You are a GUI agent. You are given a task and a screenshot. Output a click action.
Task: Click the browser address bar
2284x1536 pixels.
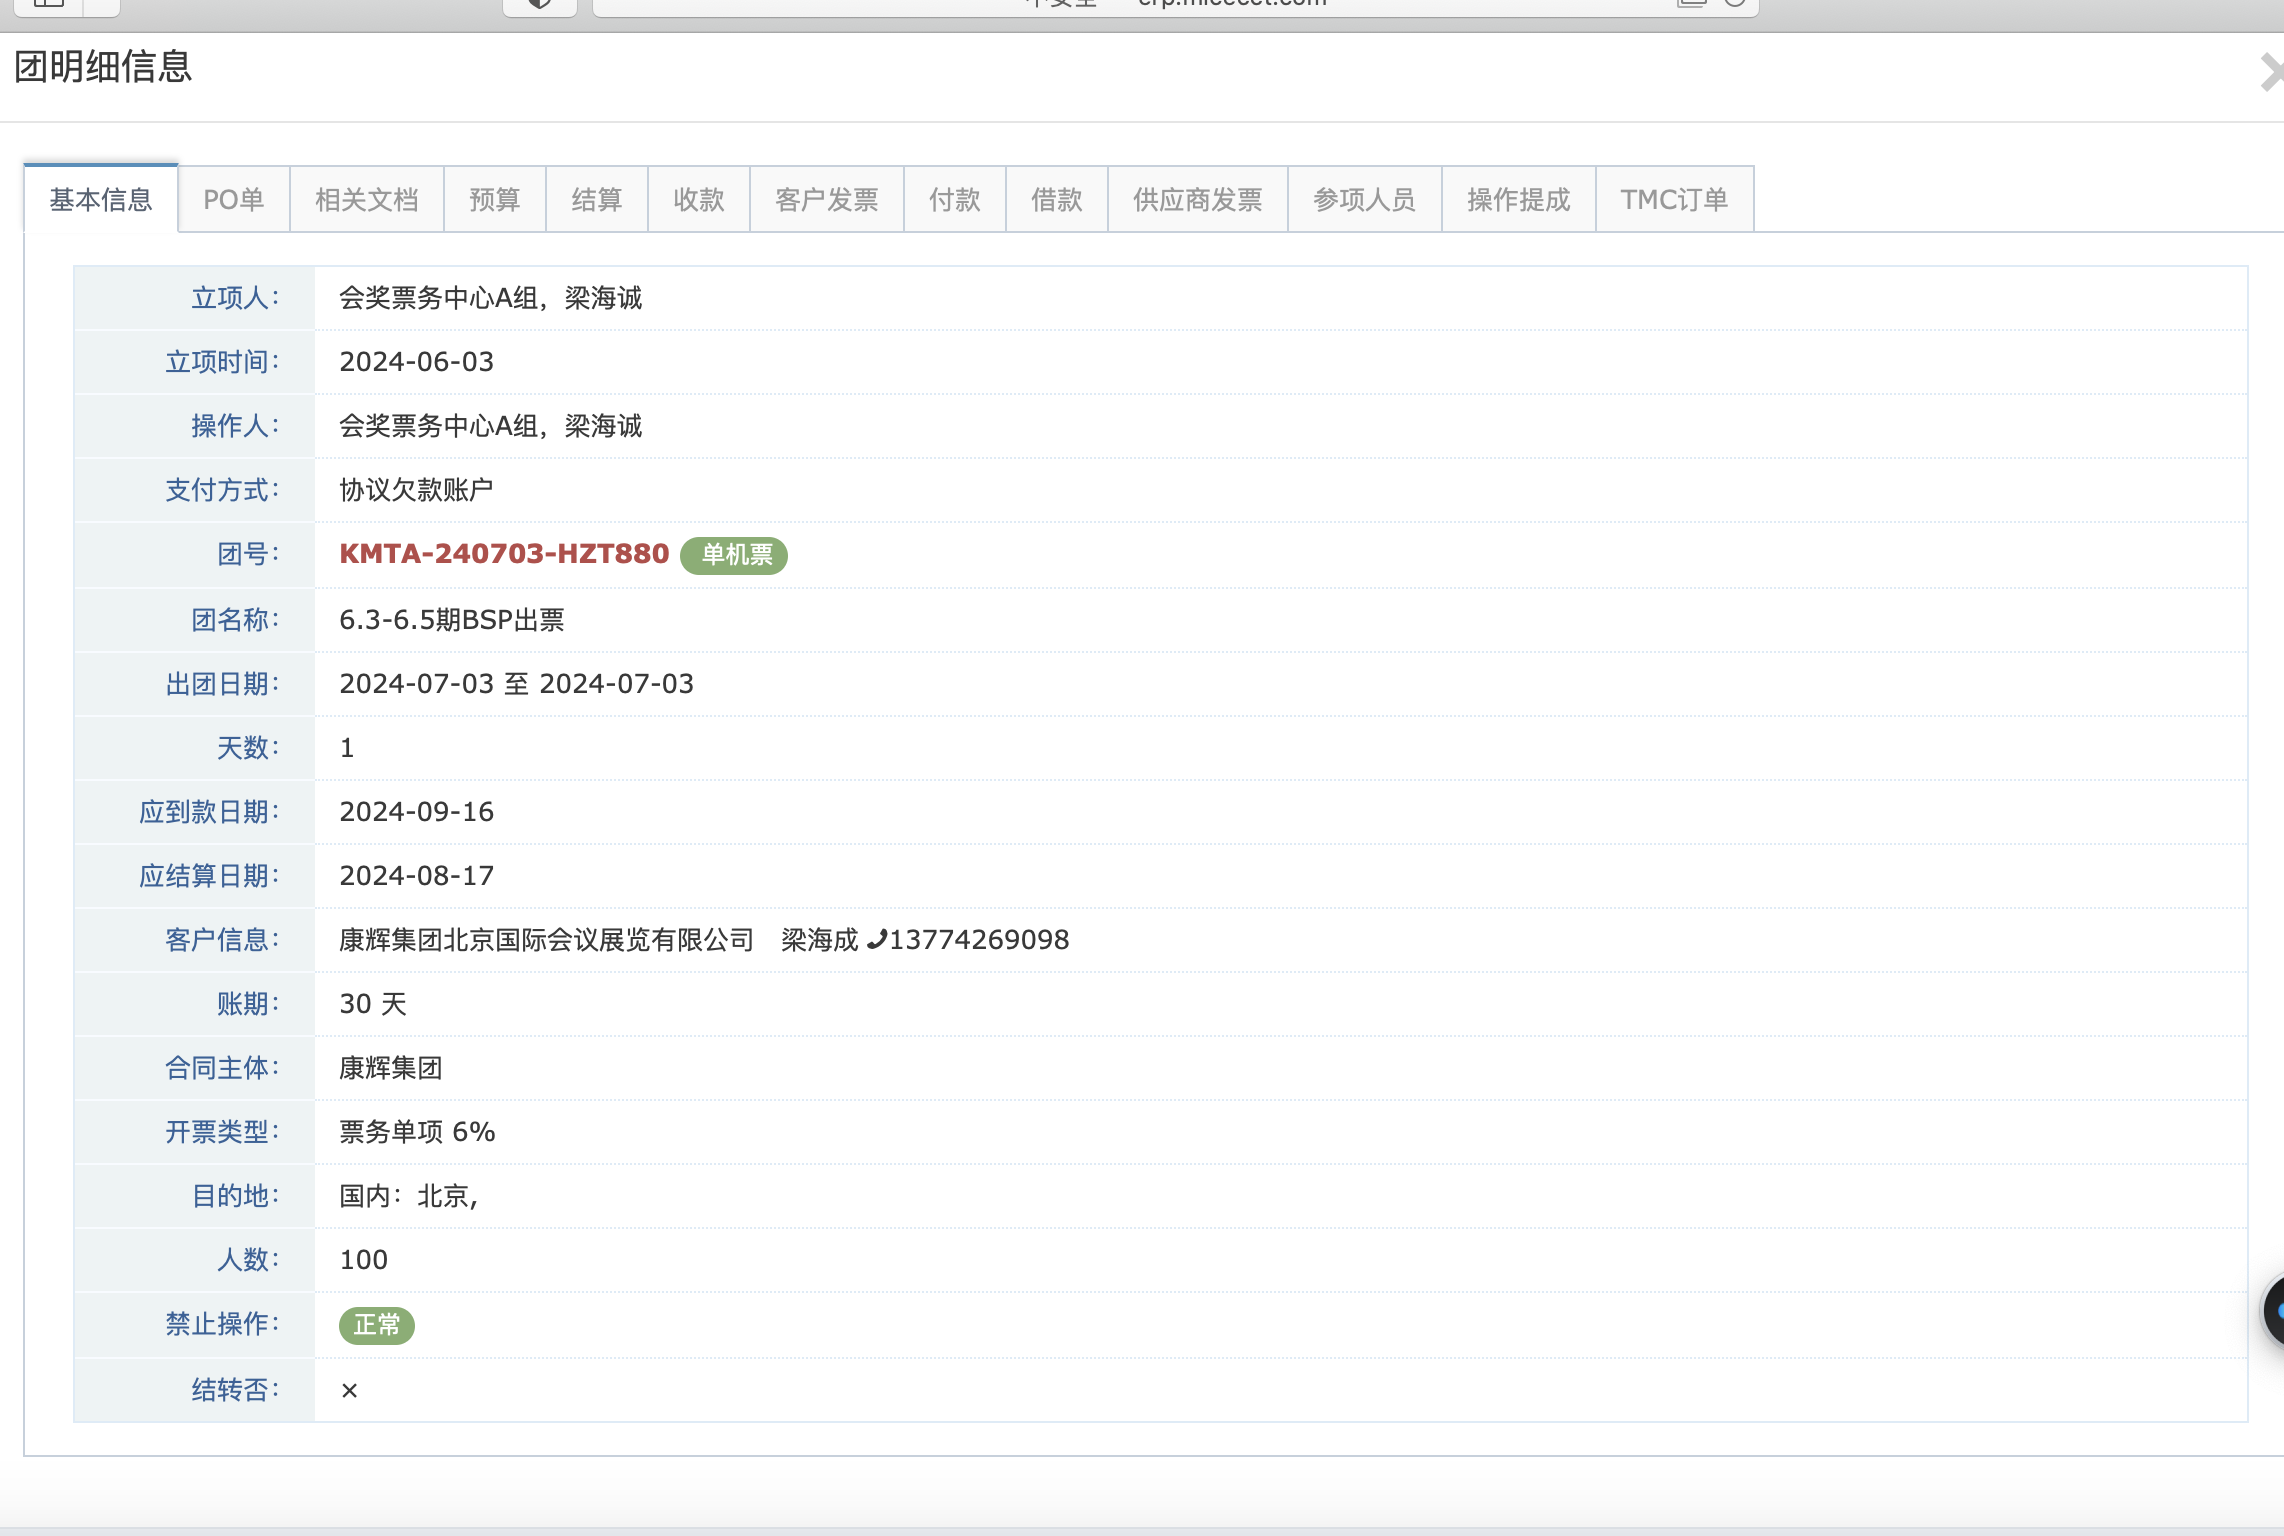1175,5
